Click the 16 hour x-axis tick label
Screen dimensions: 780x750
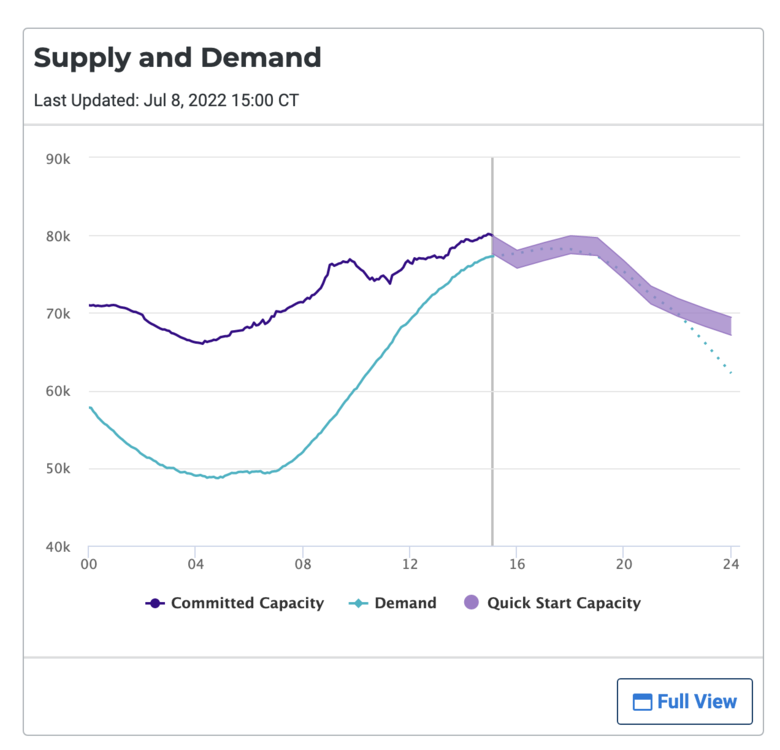tap(516, 565)
